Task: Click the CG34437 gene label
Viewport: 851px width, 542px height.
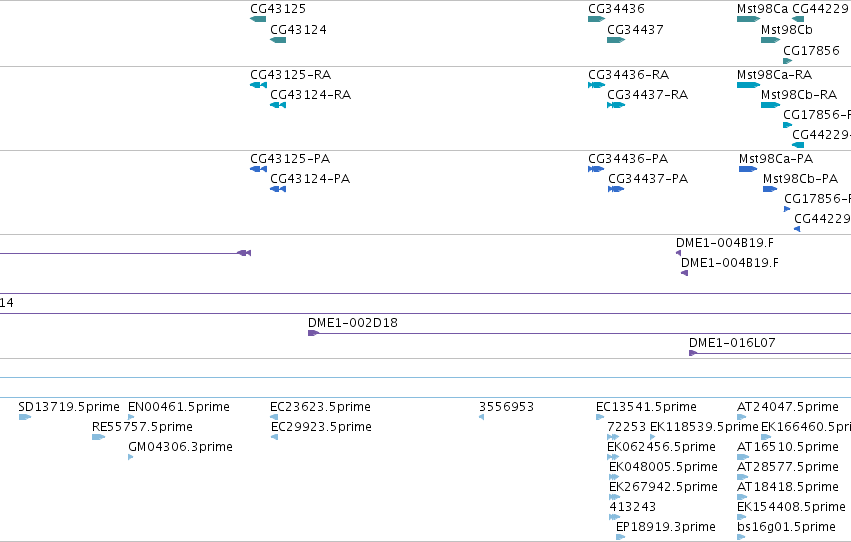Action: pos(635,30)
